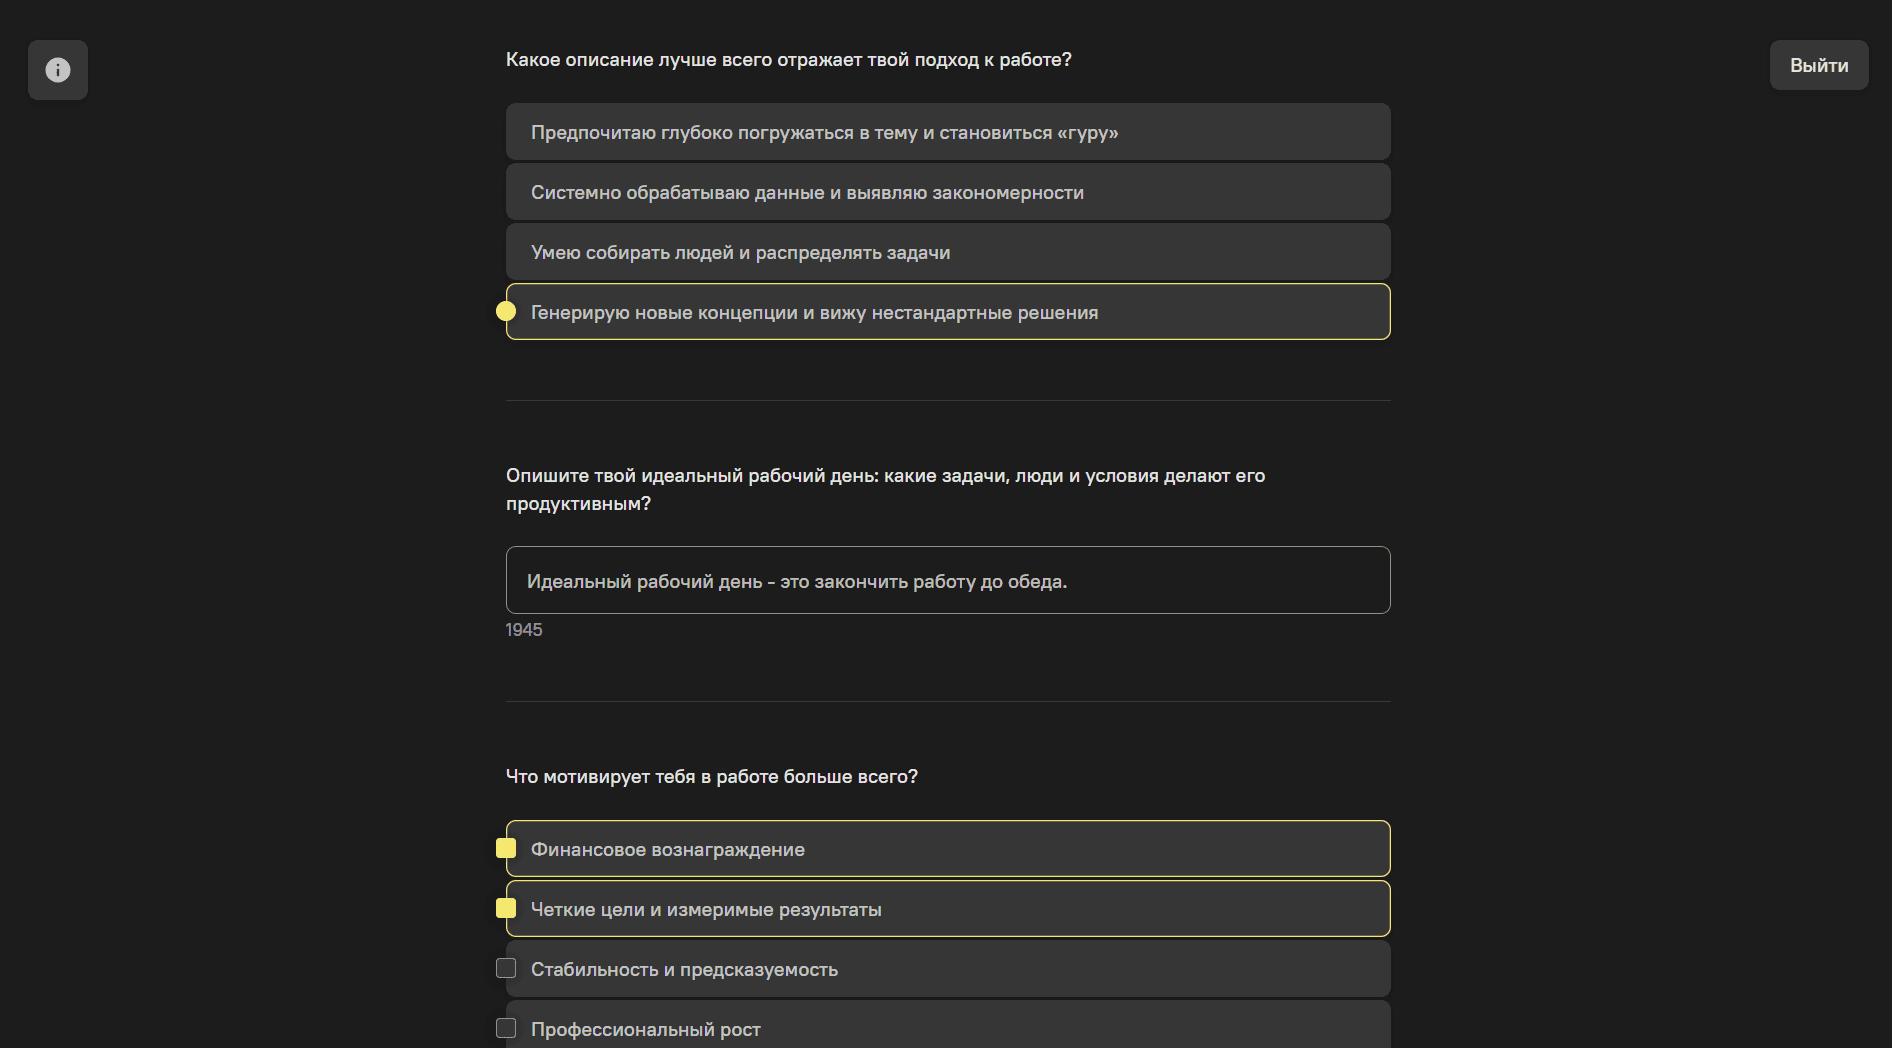
Task: Click the yellow radio dot beside 'Генерирую новые концепции'
Action: tap(506, 312)
